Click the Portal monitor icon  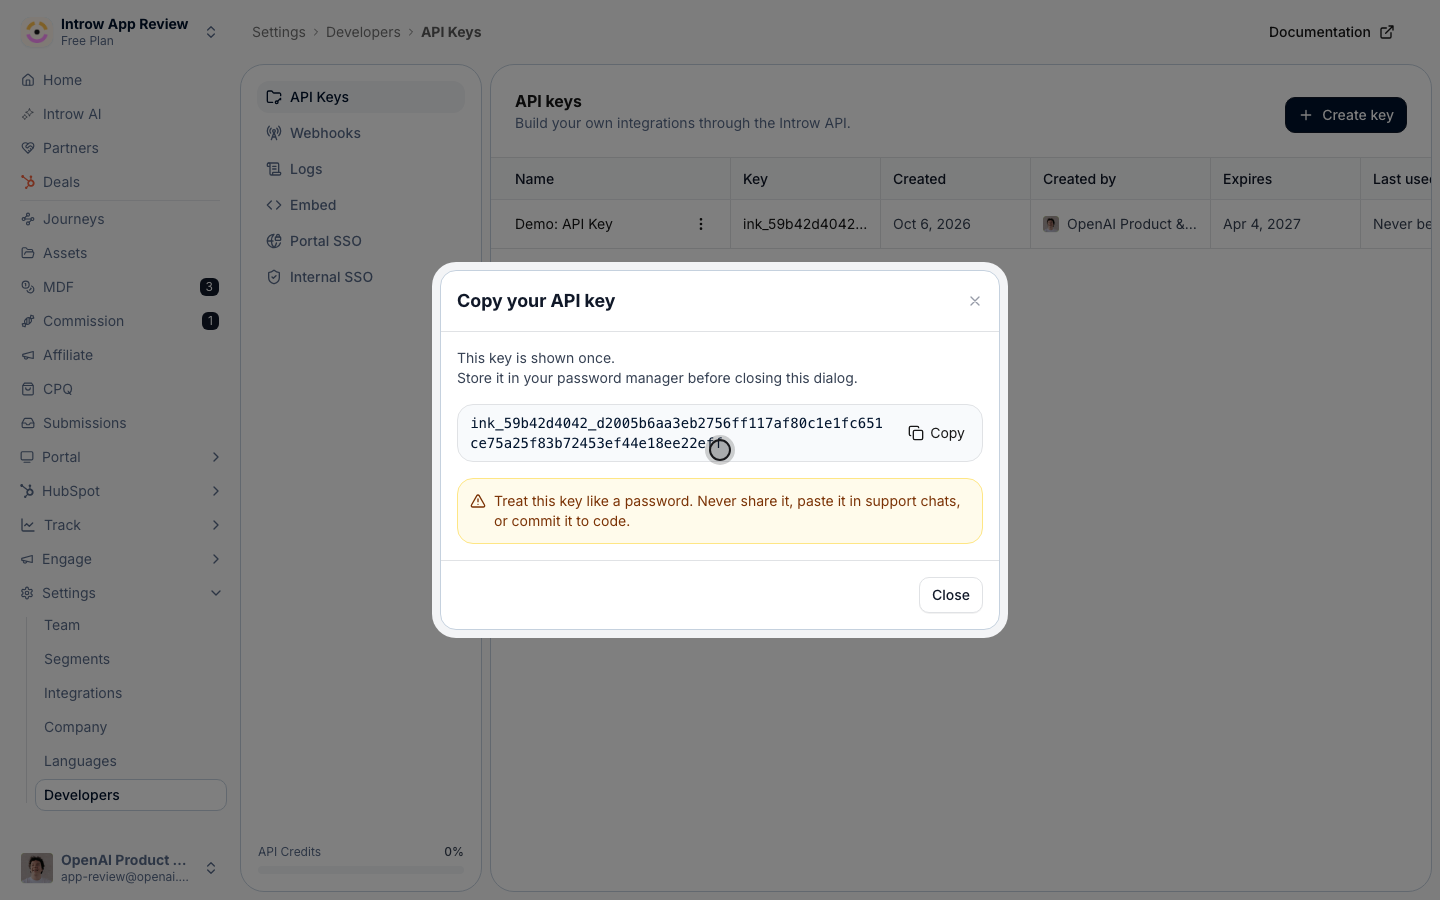click(27, 457)
